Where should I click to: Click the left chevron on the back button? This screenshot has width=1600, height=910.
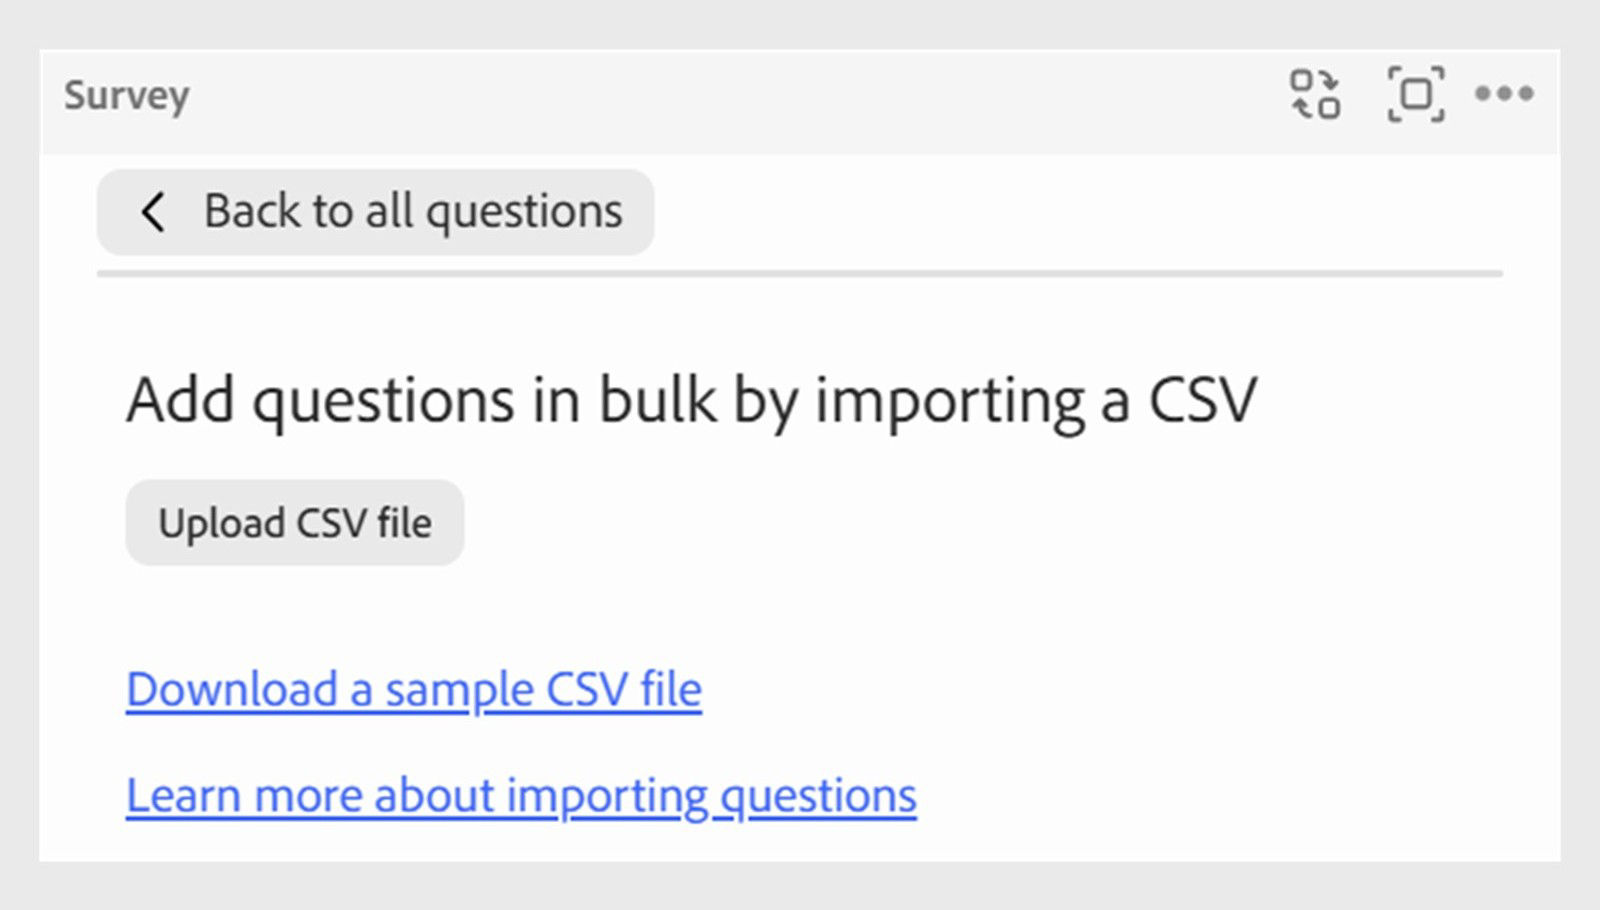[153, 212]
